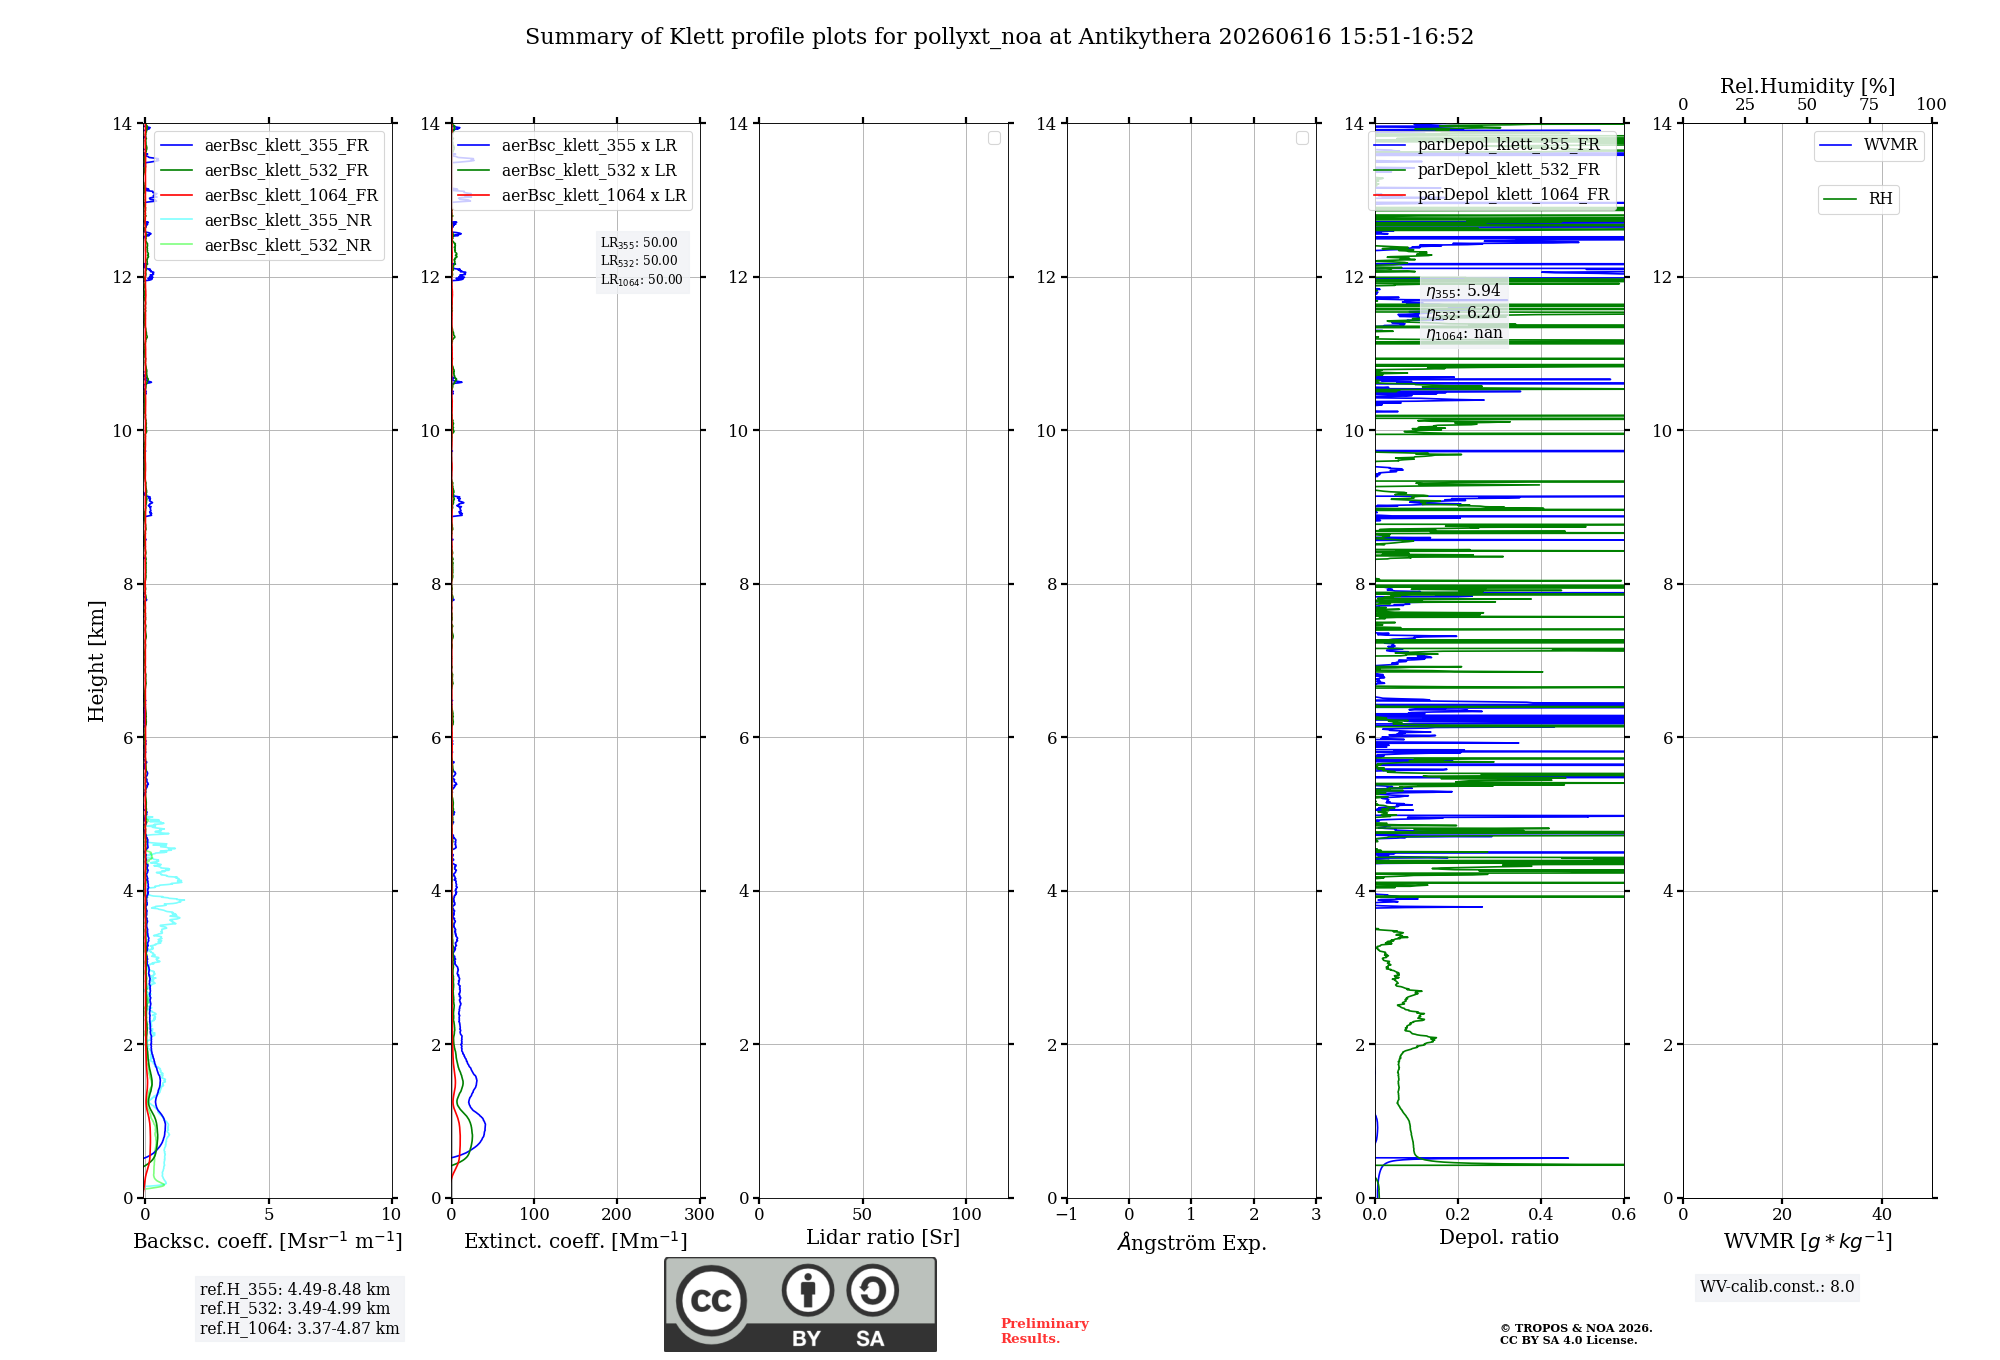Select aerBsc_klett_532 x LR legend entry

point(568,170)
